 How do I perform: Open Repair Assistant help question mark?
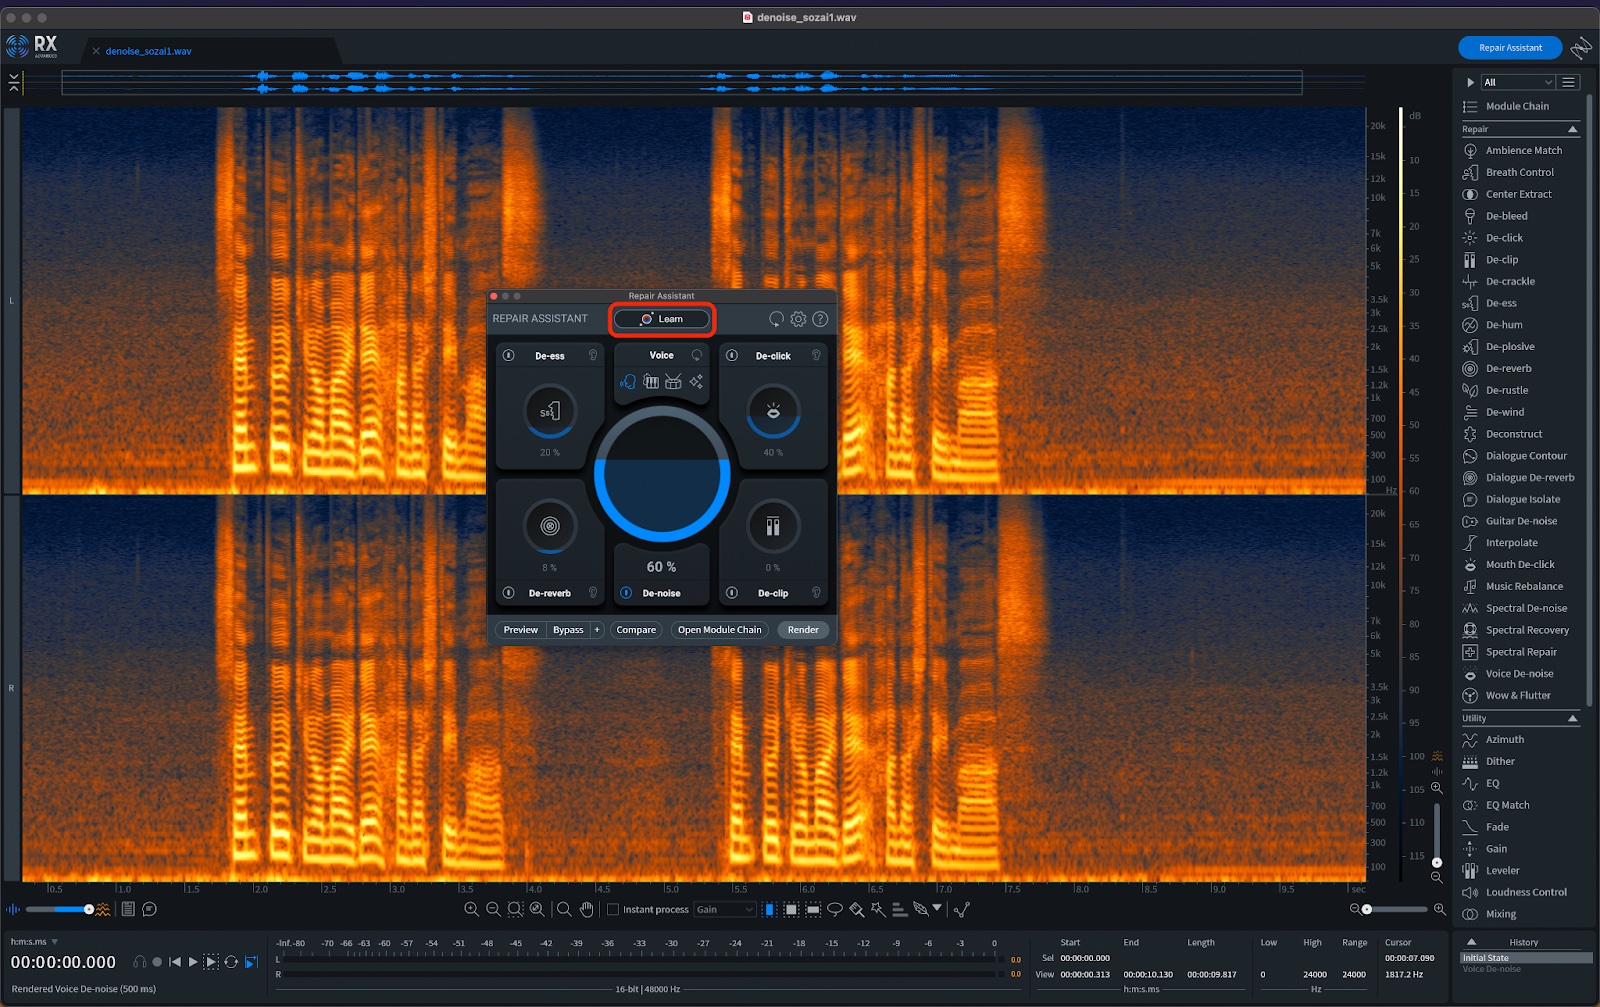coord(820,319)
